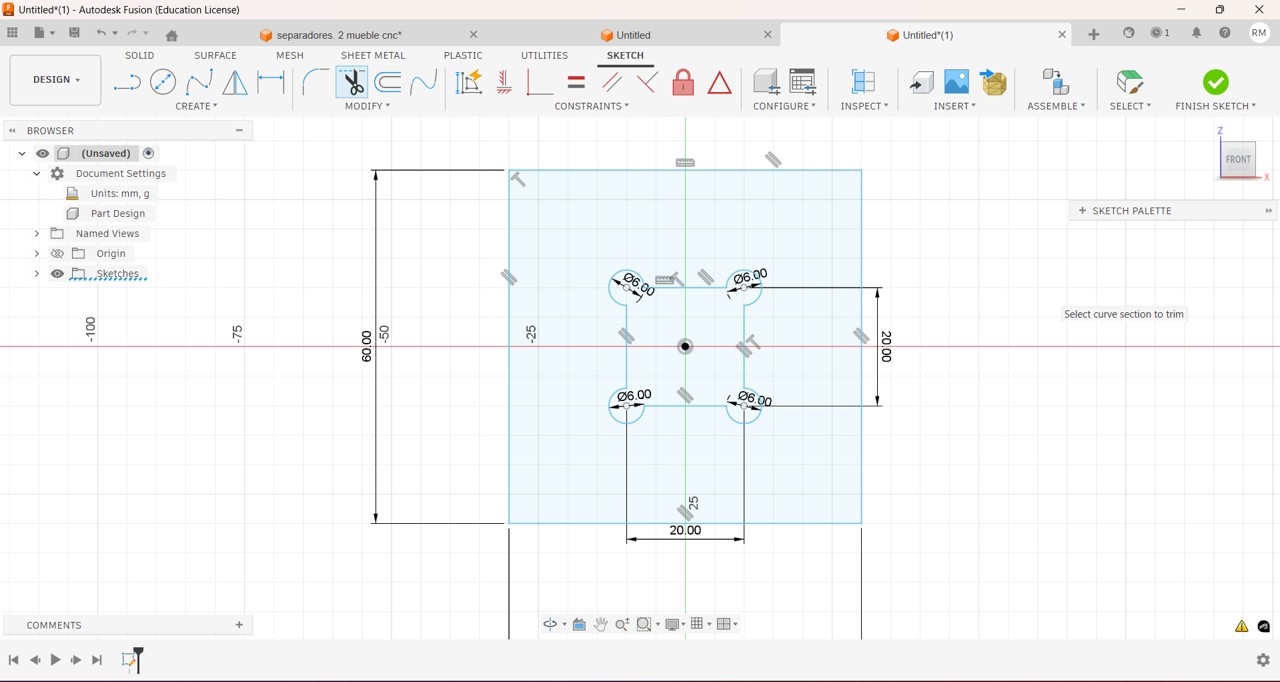Switch to the Mesh tab
The height and width of the screenshot is (682, 1280).
(x=290, y=56)
